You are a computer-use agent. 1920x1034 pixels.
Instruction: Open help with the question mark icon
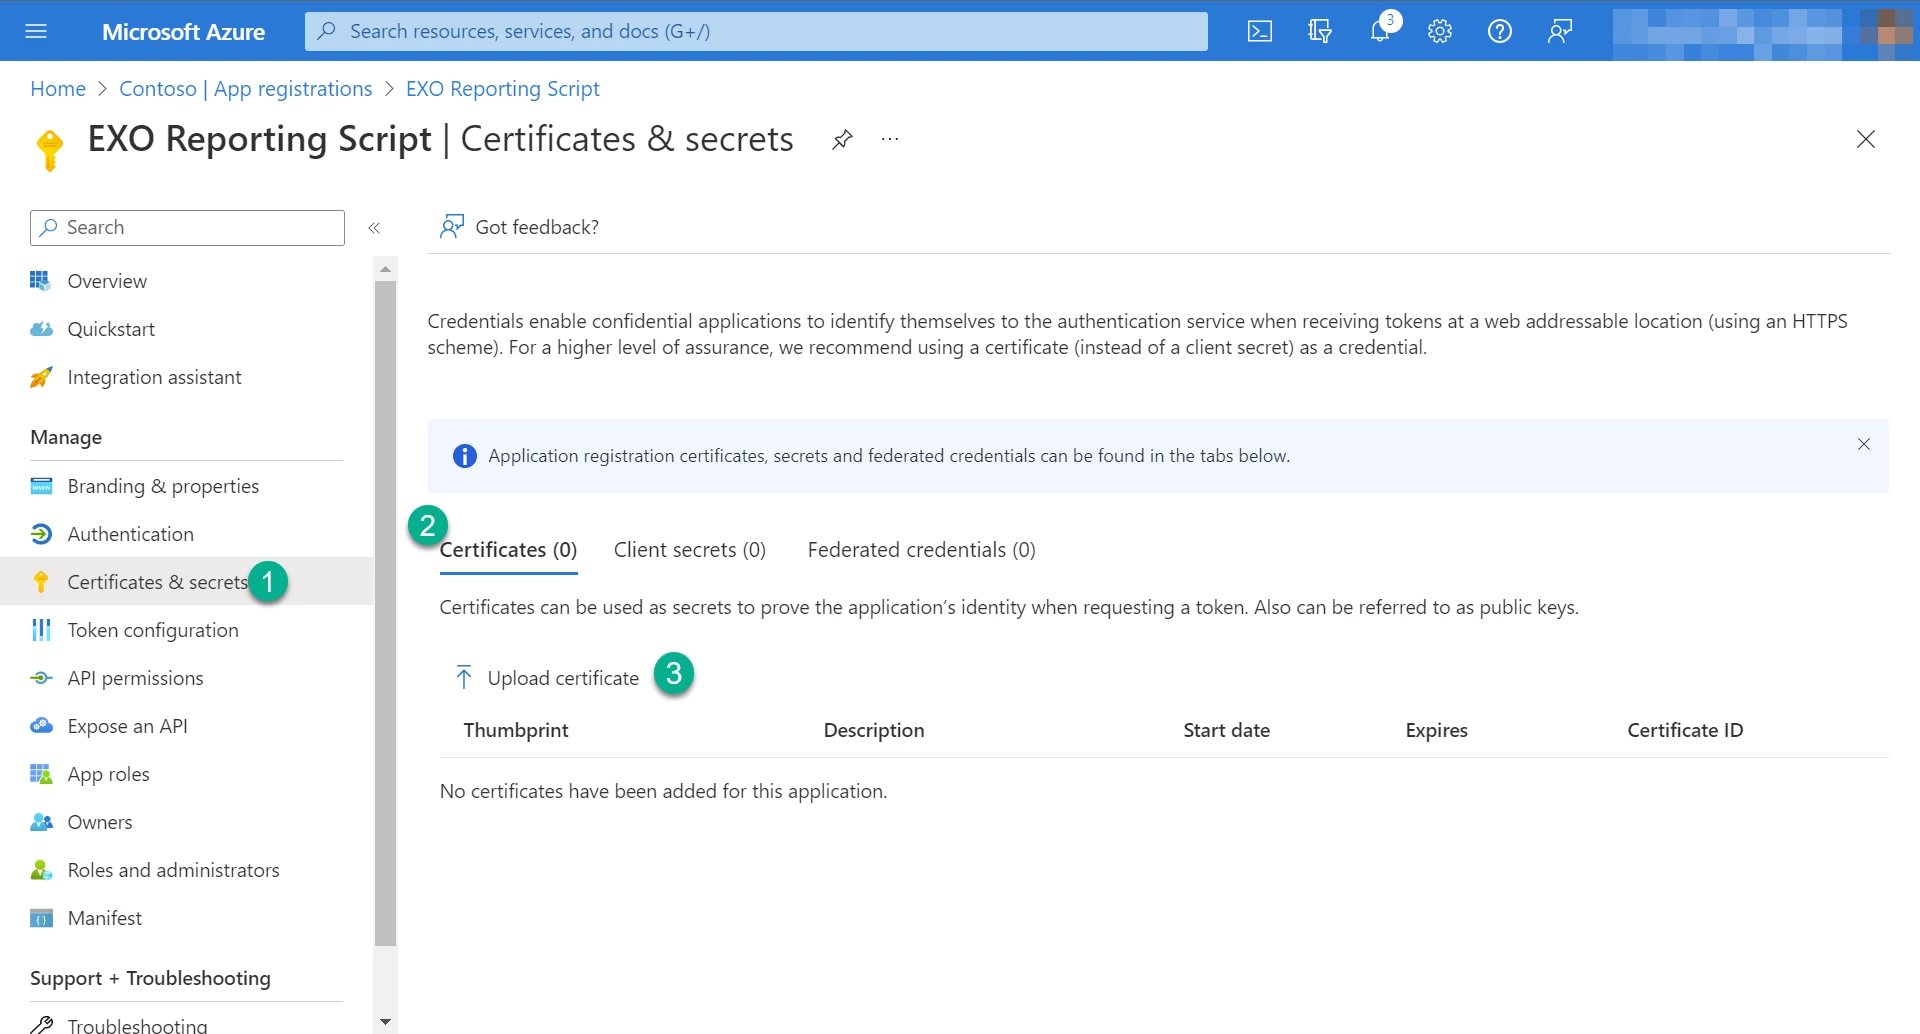(1499, 31)
